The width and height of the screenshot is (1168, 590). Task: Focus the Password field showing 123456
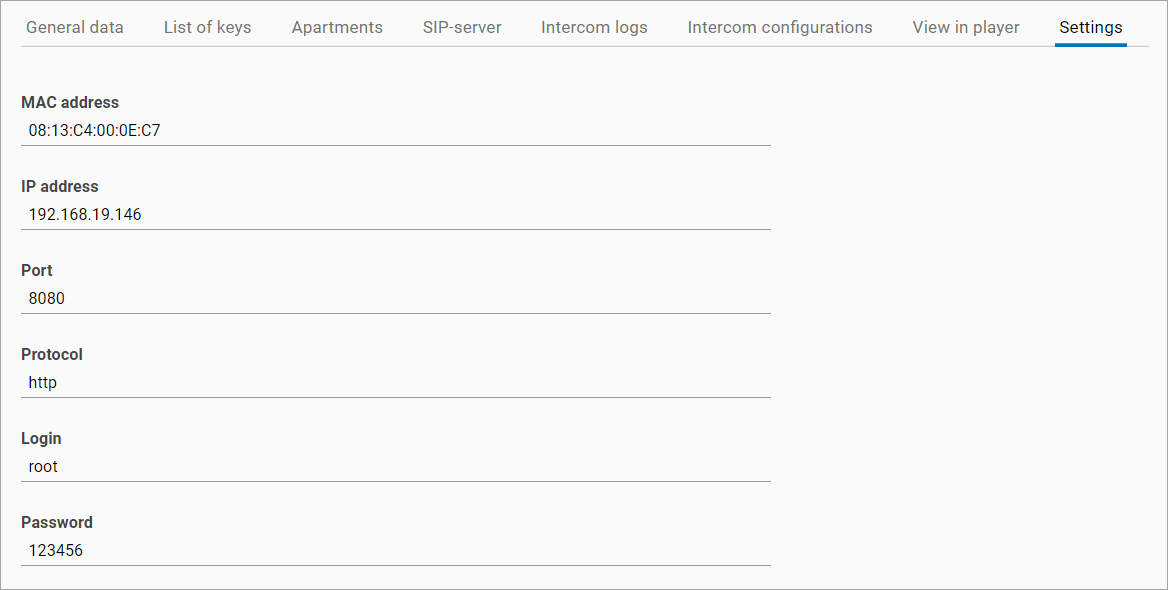(x=395, y=550)
